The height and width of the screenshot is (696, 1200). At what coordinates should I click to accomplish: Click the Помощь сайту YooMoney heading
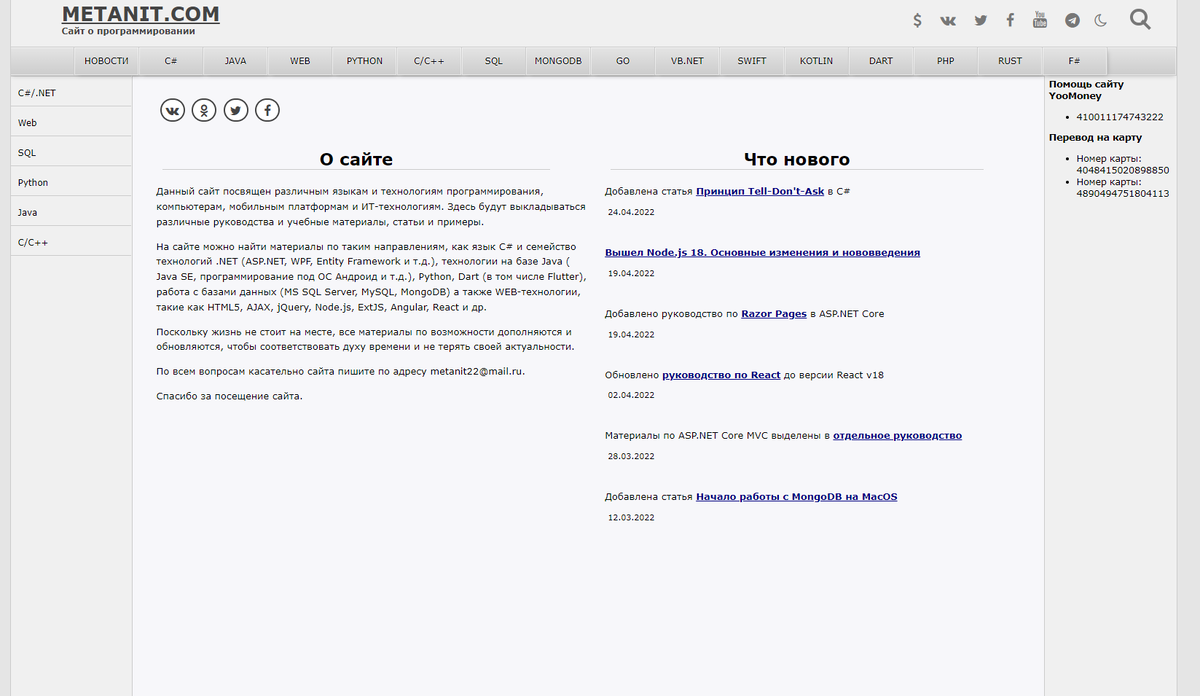pos(1086,90)
